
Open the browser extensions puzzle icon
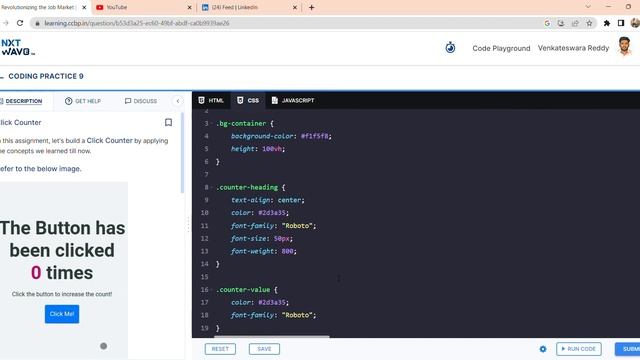(x=607, y=23)
